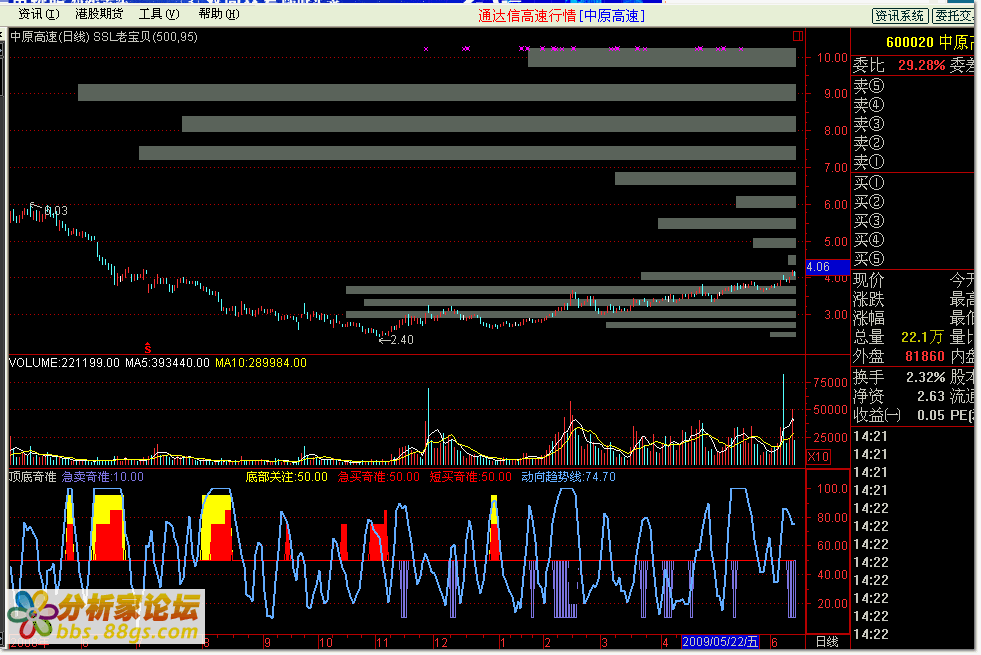Screen dimensions: 981x655
Task: Click the MA10:289984.00 value
Action: coord(261,363)
